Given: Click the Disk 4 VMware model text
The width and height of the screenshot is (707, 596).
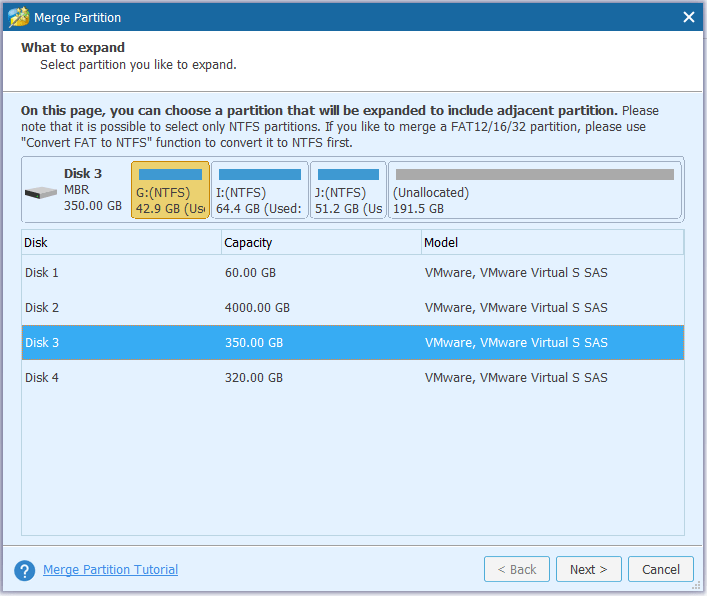Looking at the screenshot, I should [516, 377].
